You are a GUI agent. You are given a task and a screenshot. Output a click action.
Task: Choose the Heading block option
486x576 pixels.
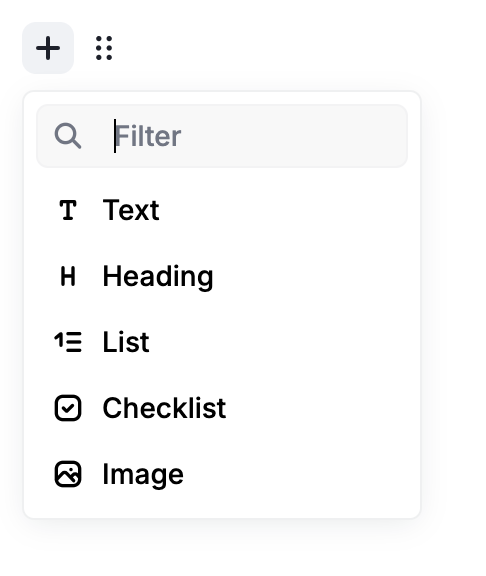tap(222, 276)
